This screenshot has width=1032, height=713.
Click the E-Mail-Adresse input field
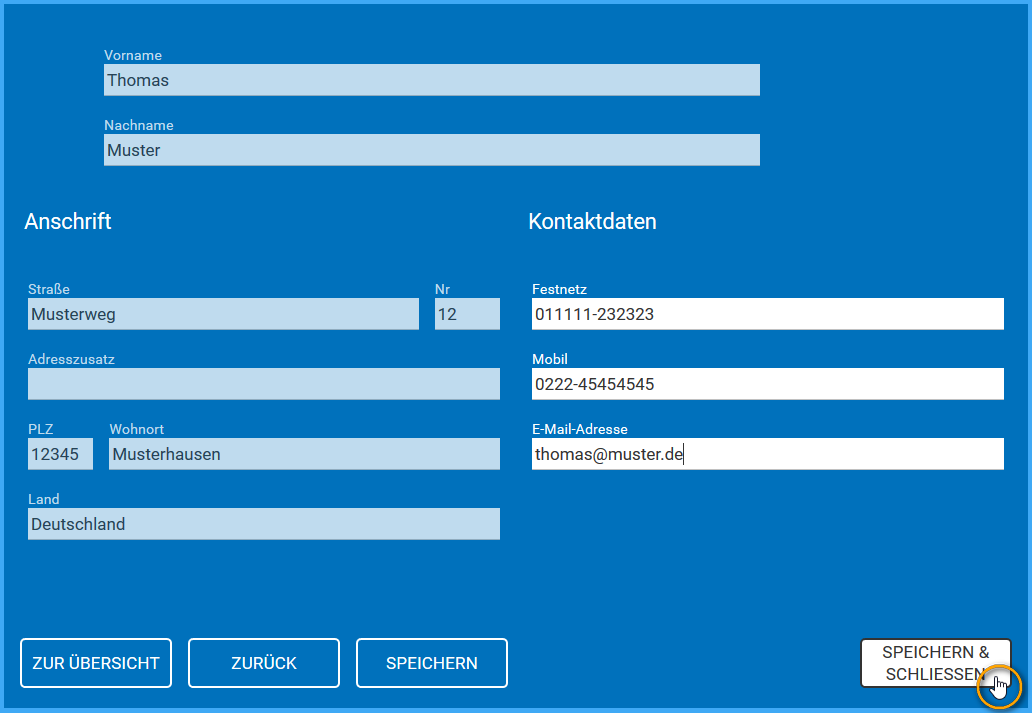pos(766,453)
